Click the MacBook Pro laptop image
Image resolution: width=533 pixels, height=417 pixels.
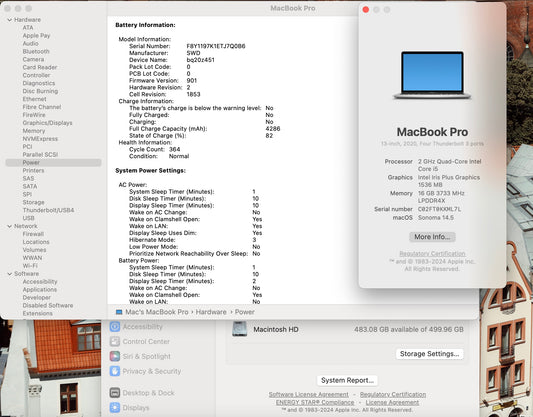pos(432,75)
